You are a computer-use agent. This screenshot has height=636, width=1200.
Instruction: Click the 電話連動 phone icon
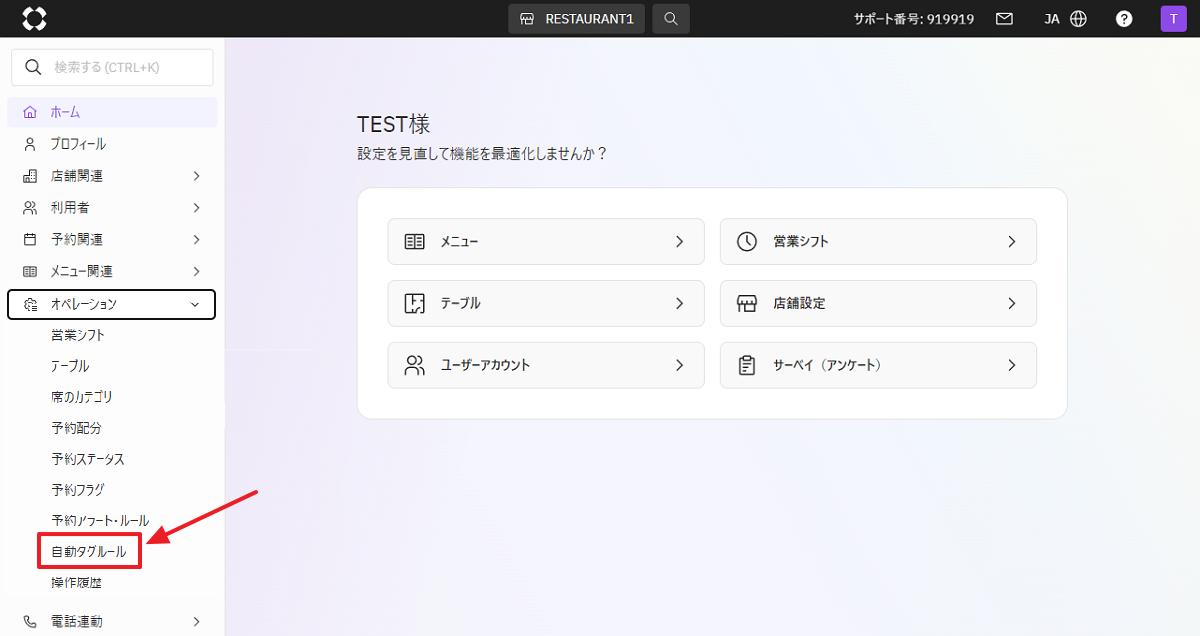[30, 621]
